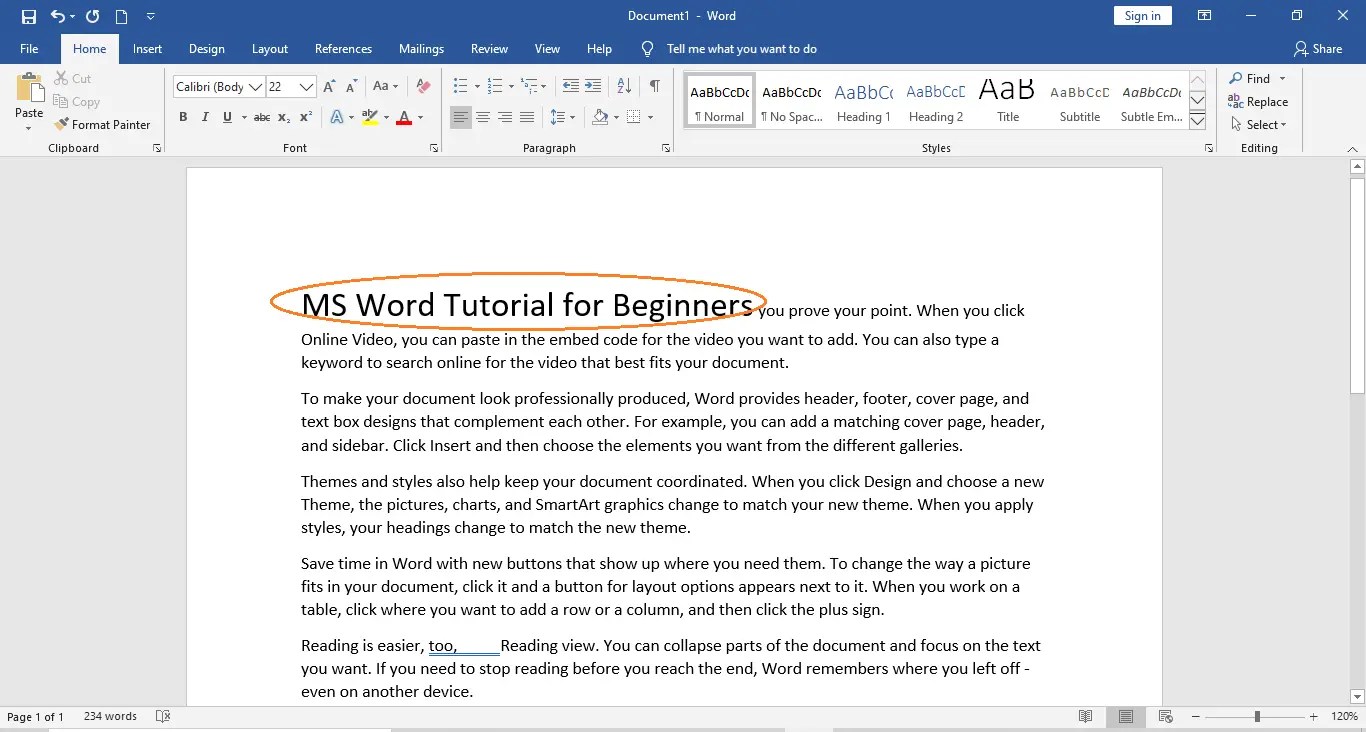Open the Calibri font name dropdown
1366x732 pixels.
[256, 87]
